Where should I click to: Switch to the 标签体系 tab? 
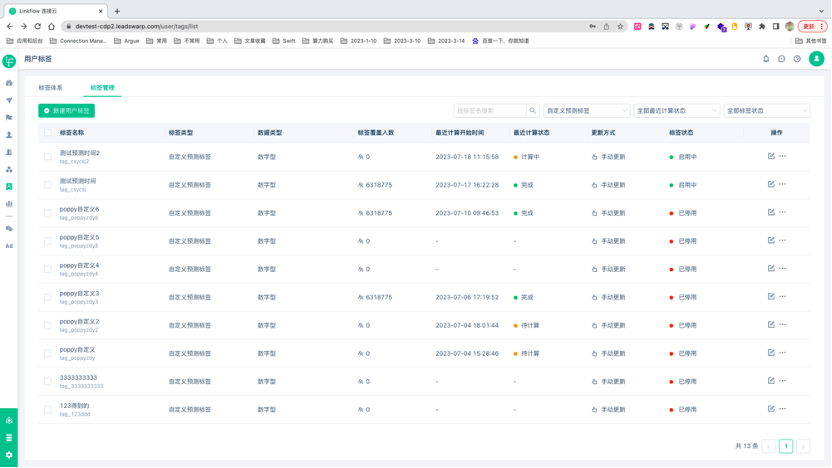50,88
